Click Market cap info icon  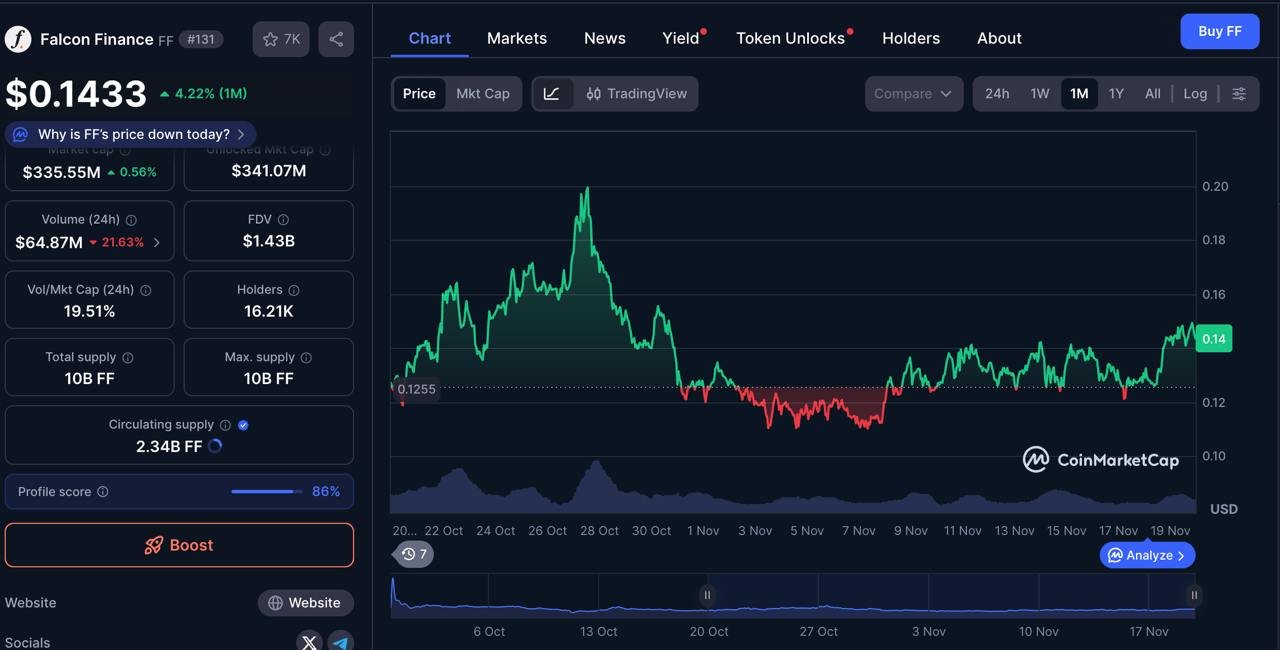point(125,151)
